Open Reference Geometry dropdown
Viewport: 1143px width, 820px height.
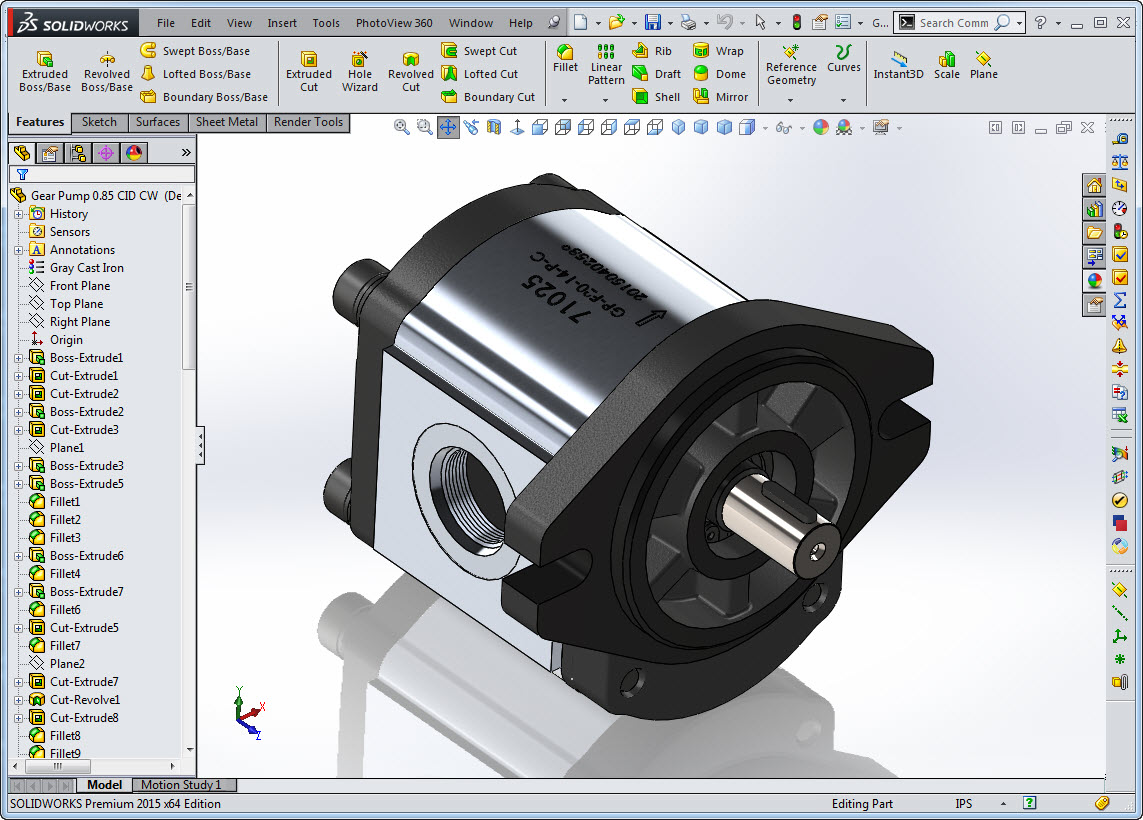click(790, 100)
